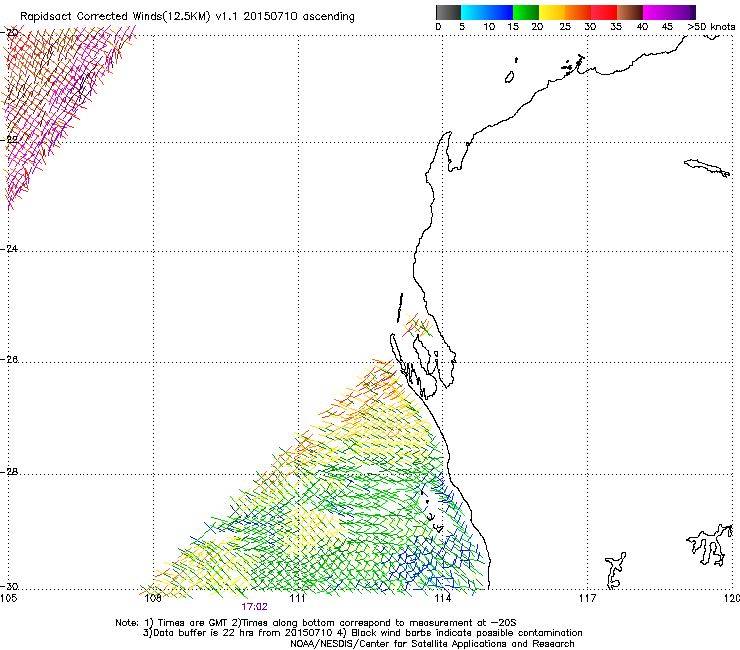Click the NOAA/NESDIS credit line
This screenshot has height=650, width=740.
point(432,644)
